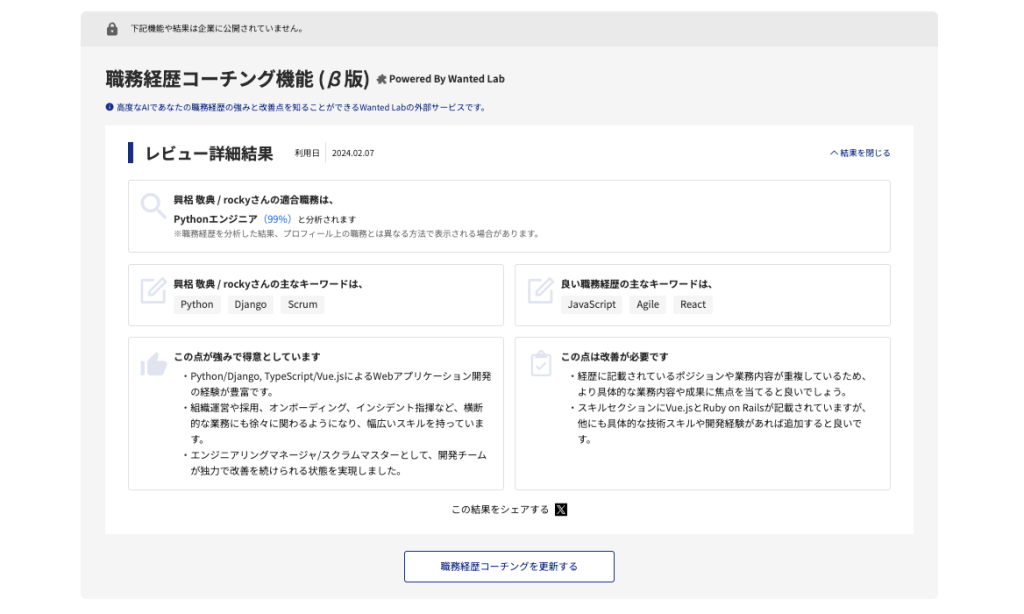
Task: Share the result via X icon
Action: tap(561, 509)
